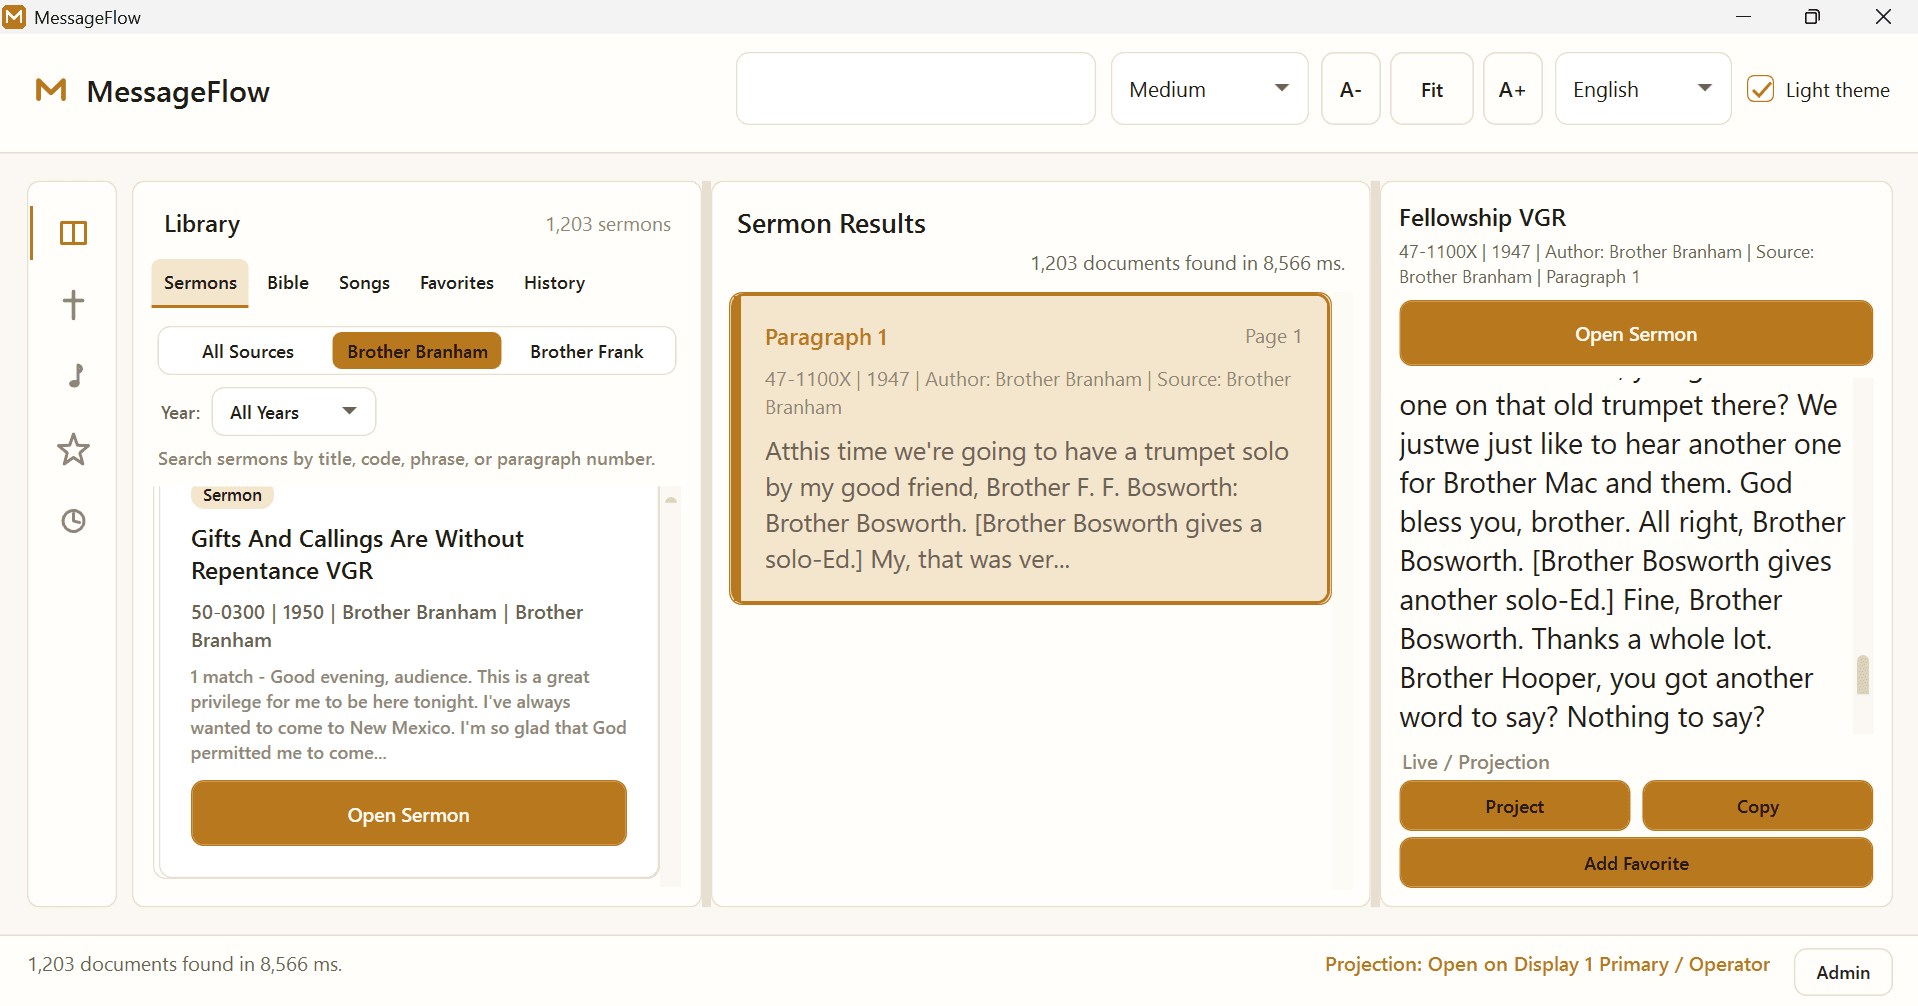Select Brother Frank source filter
The height and width of the screenshot is (1006, 1918).
point(587,351)
